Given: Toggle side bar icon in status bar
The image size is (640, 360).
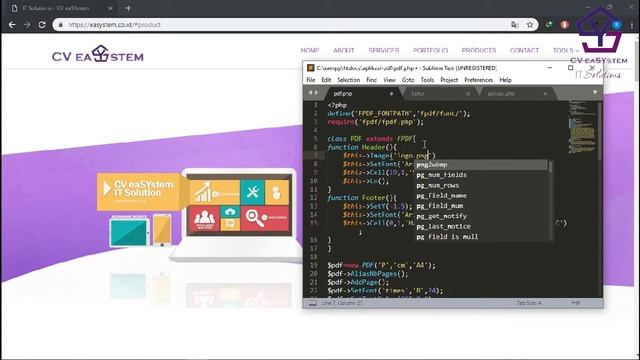Looking at the screenshot, I should tap(312, 303).
